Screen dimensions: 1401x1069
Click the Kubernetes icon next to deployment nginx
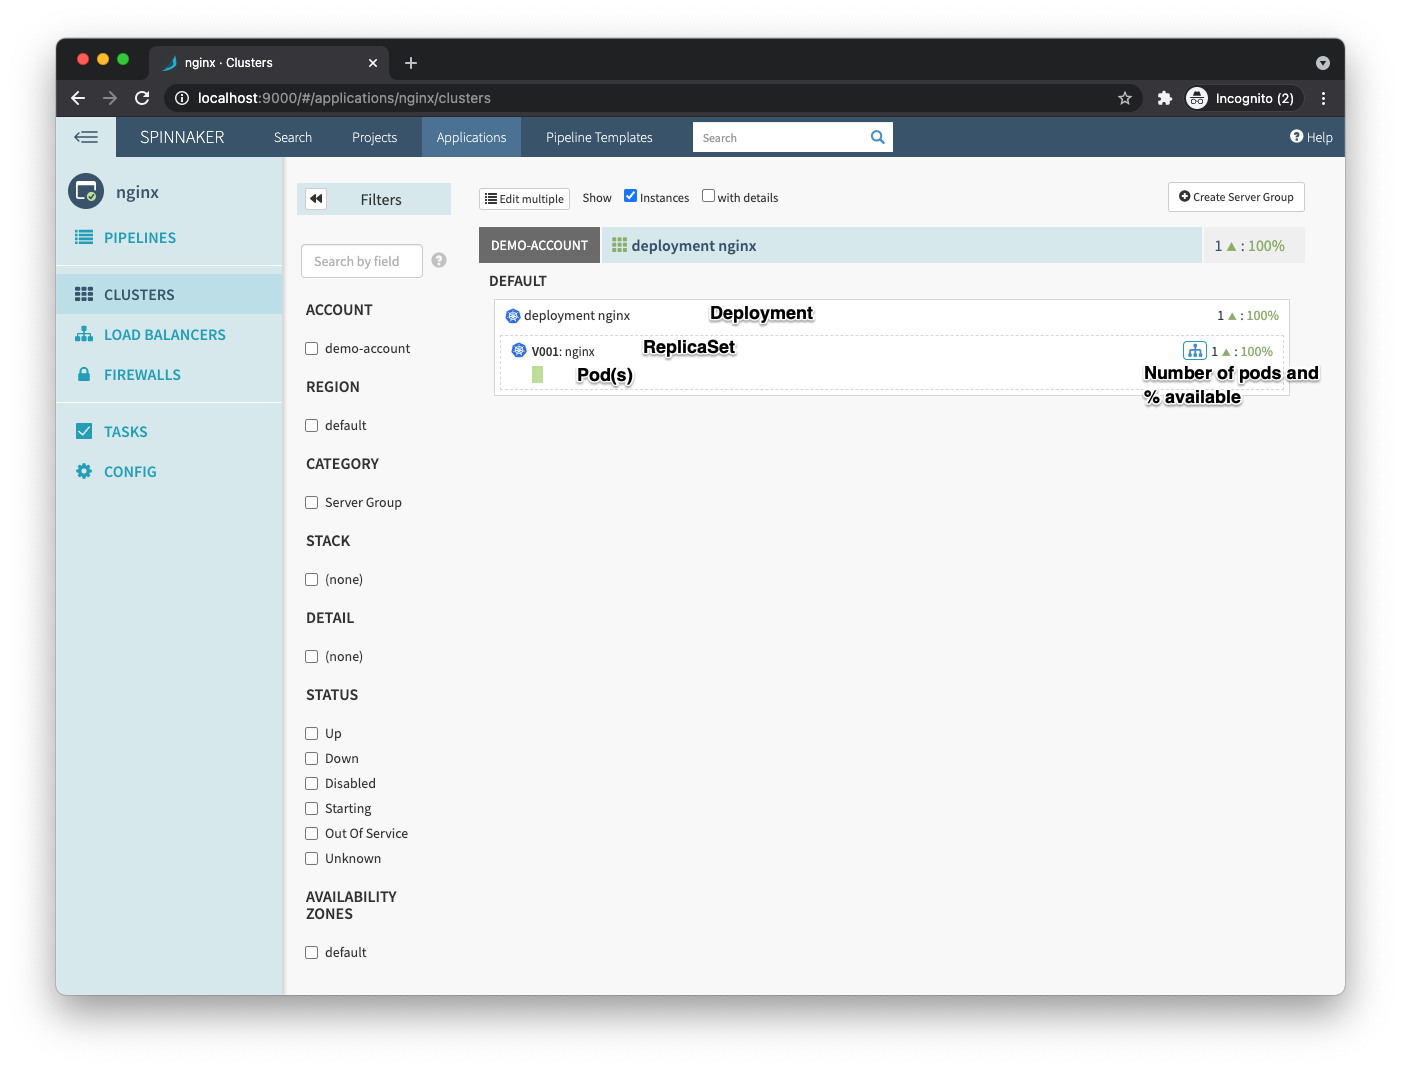point(513,316)
